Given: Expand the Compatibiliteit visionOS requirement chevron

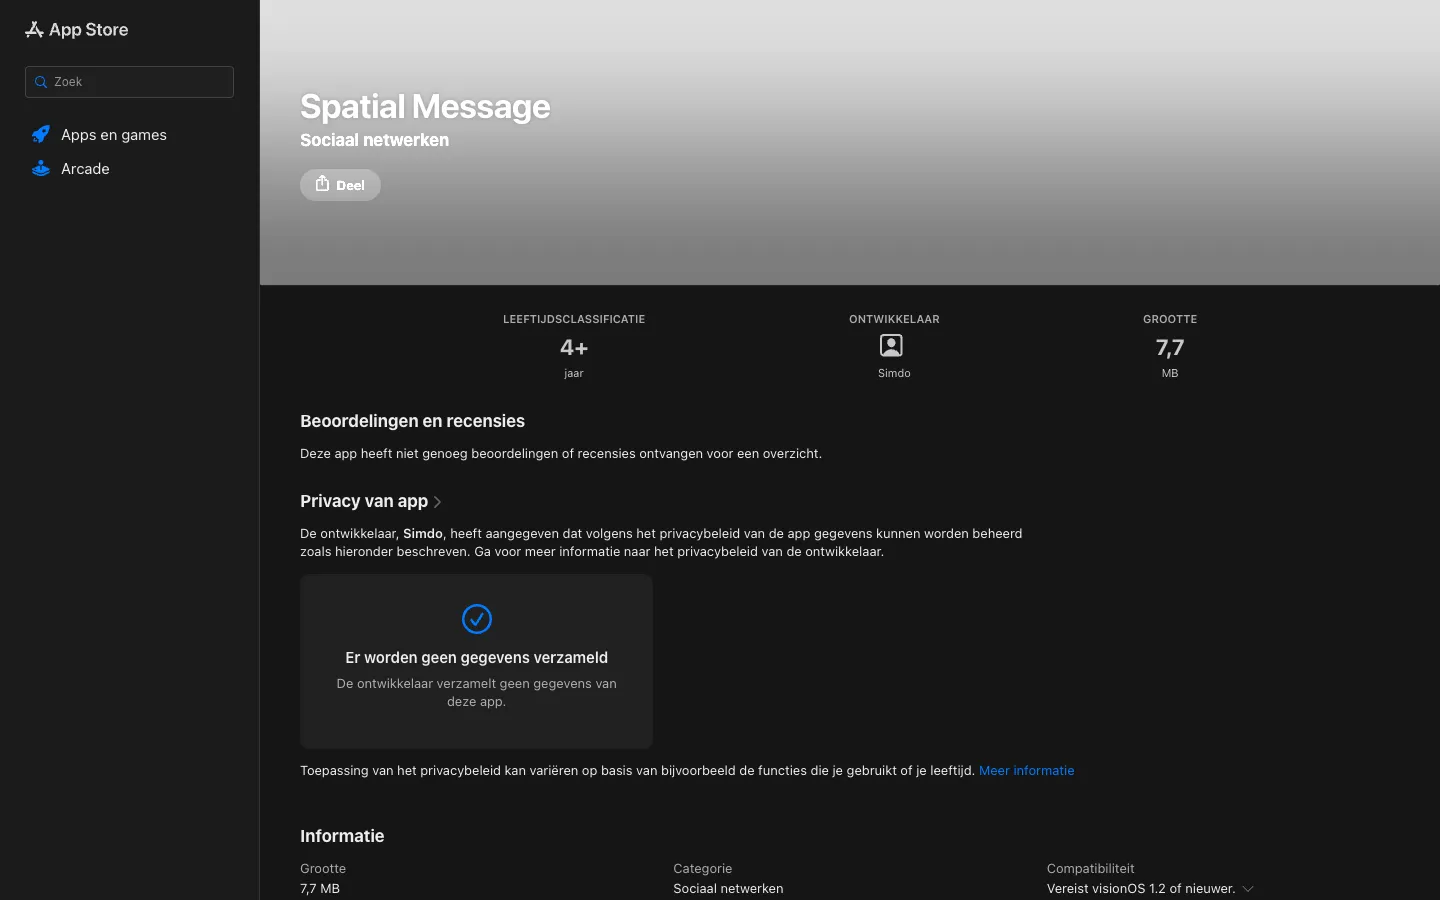Looking at the screenshot, I should (x=1248, y=889).
